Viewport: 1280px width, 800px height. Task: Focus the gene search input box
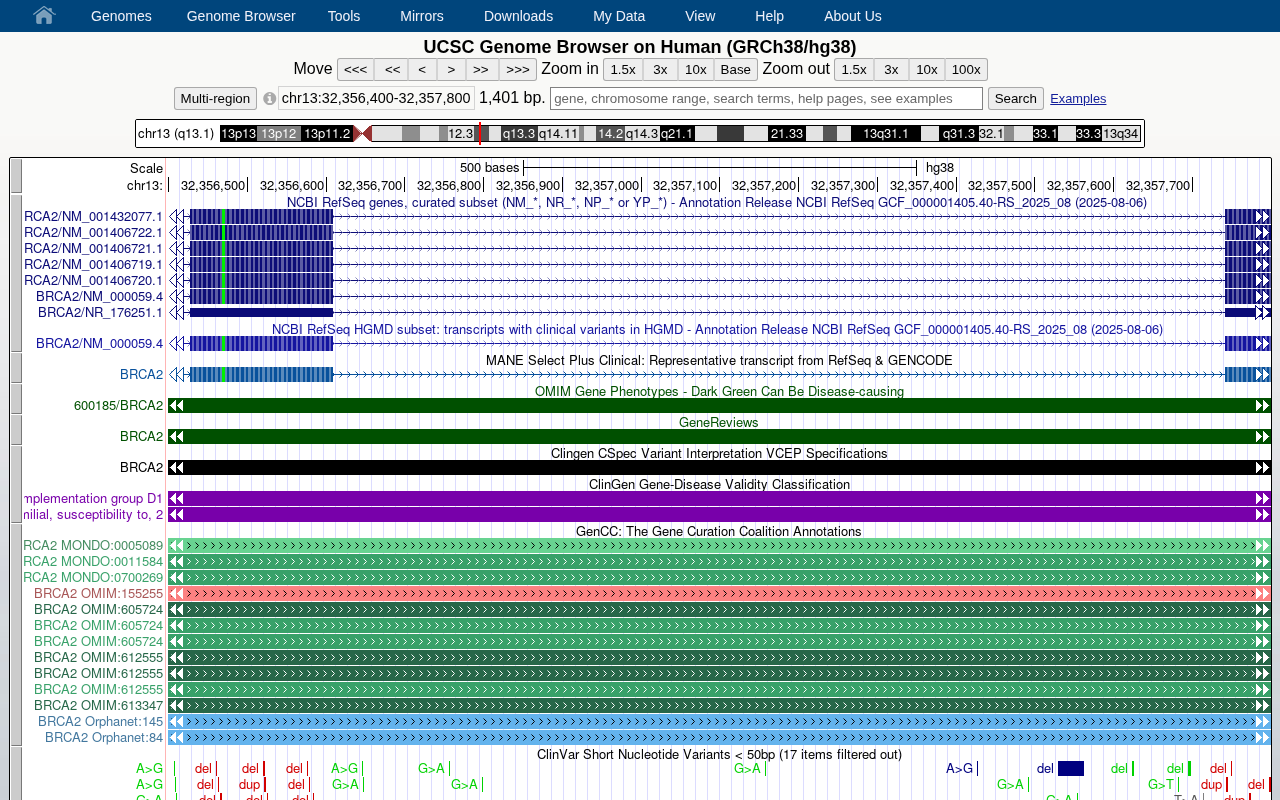coord(766,98)
